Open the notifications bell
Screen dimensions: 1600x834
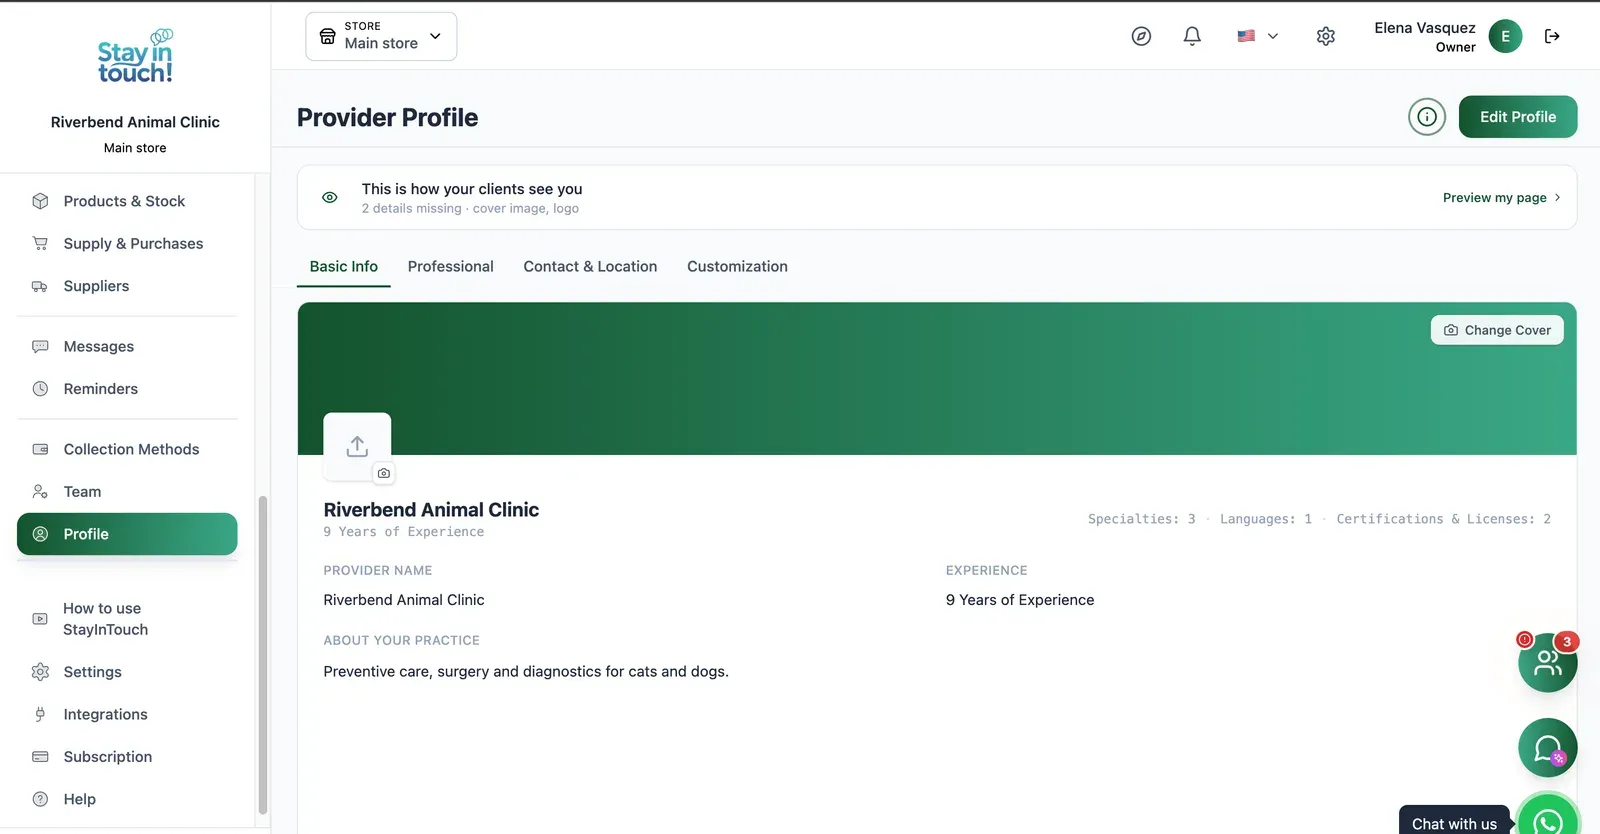[1192, 36]
